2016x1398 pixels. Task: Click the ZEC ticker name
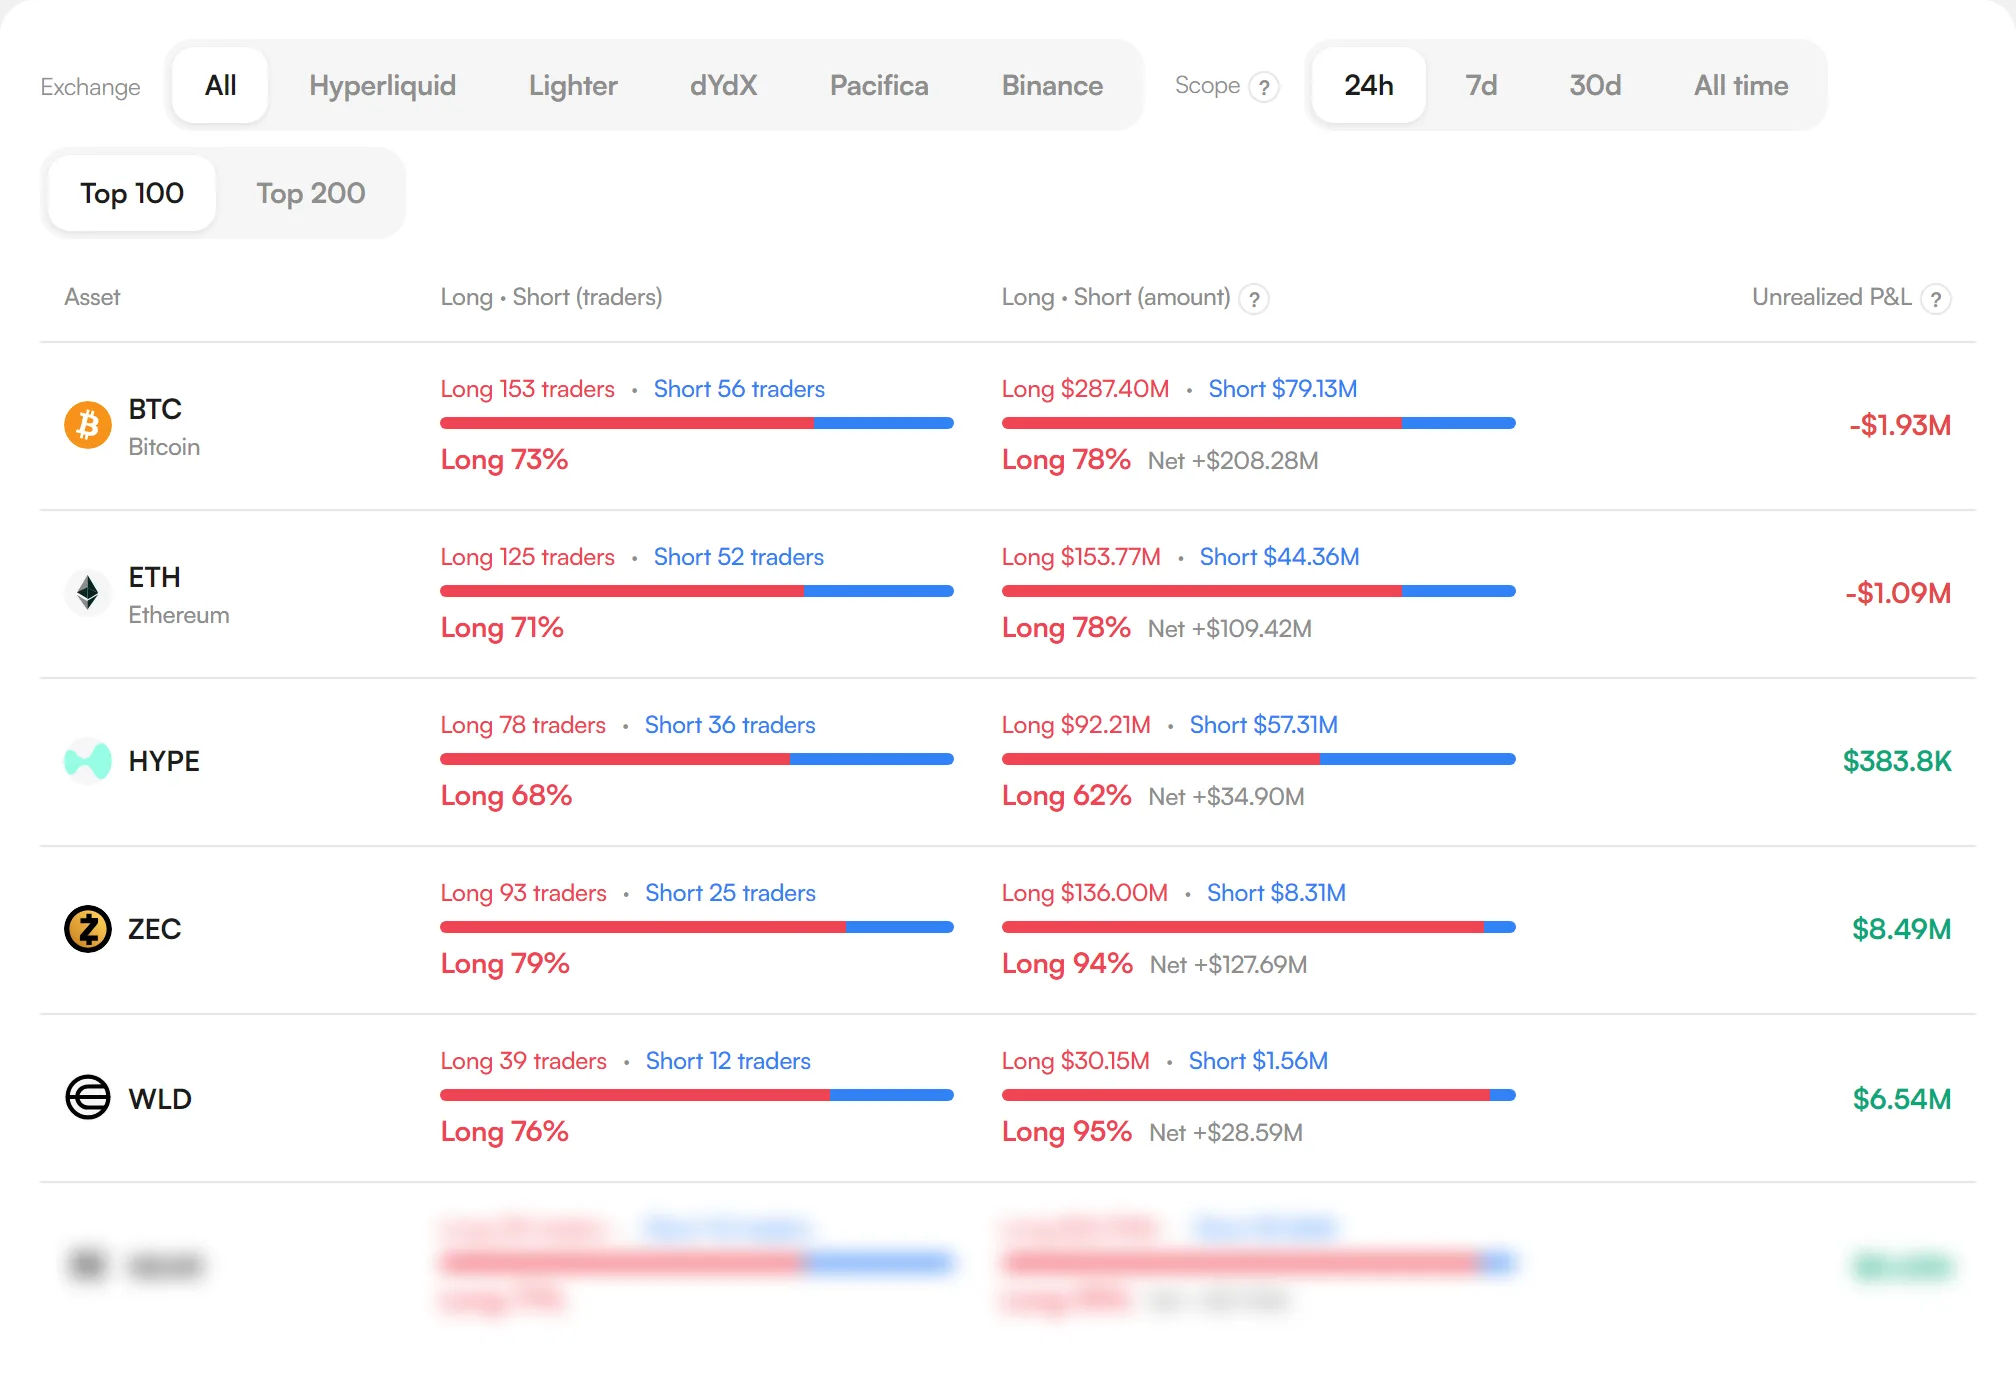154,929
